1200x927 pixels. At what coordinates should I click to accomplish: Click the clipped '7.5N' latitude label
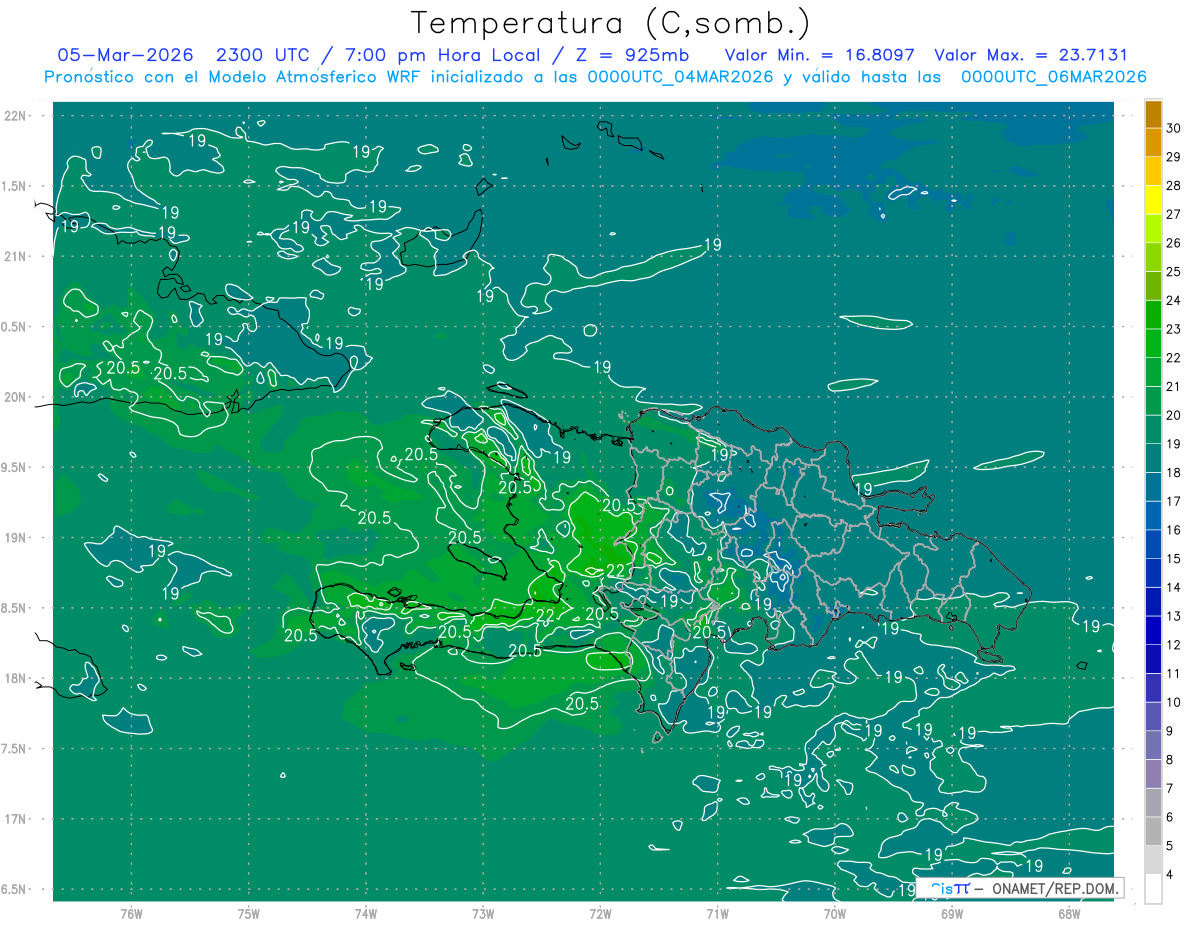tap(13, 749)
